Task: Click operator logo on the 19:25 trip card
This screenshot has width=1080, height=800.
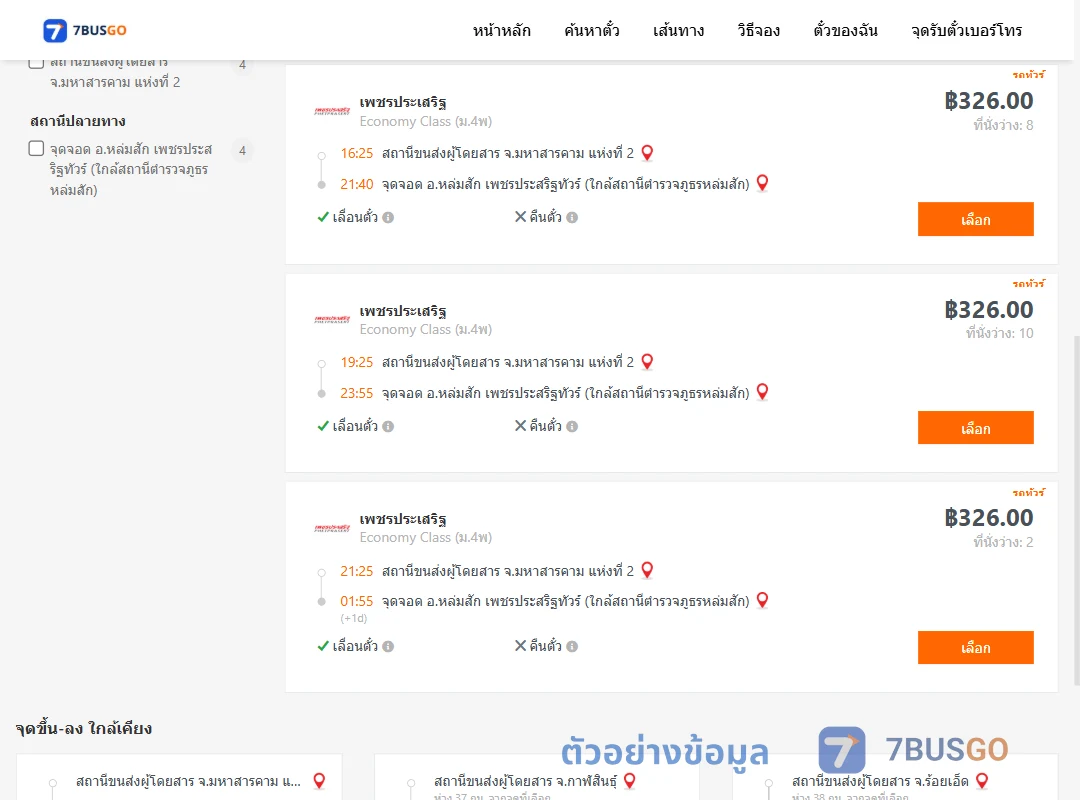Action: point(332,320)
